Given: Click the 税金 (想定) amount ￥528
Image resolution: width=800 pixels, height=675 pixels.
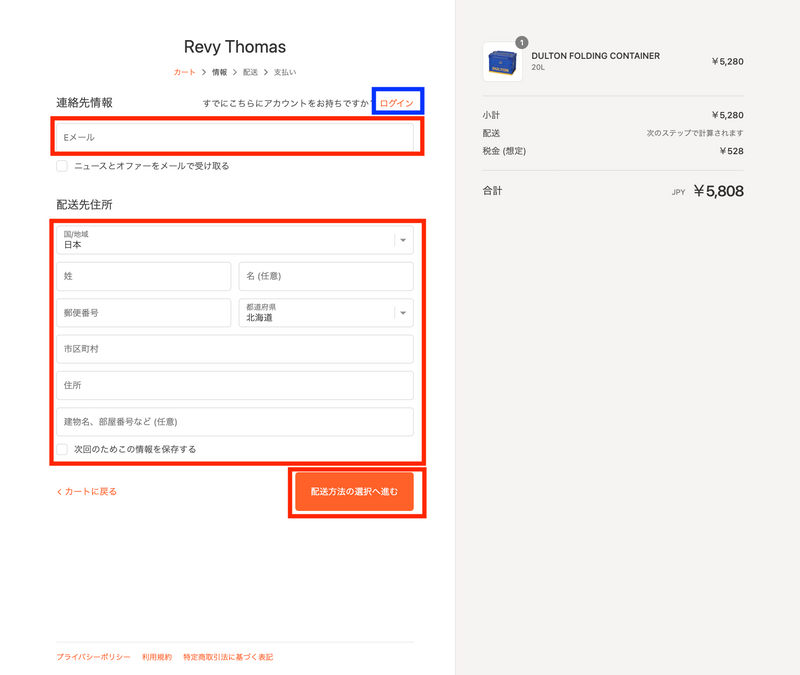Looking at the screenshot, I should point(731,151).
